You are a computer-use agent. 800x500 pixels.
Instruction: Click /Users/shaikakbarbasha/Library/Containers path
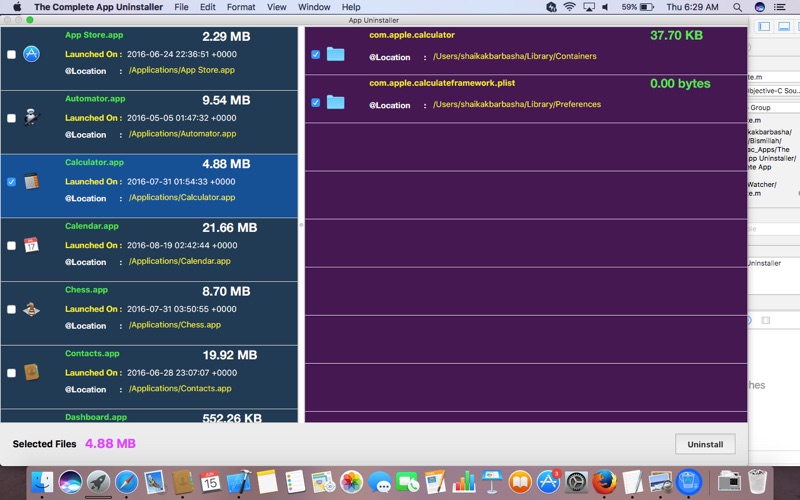point(515,56)
